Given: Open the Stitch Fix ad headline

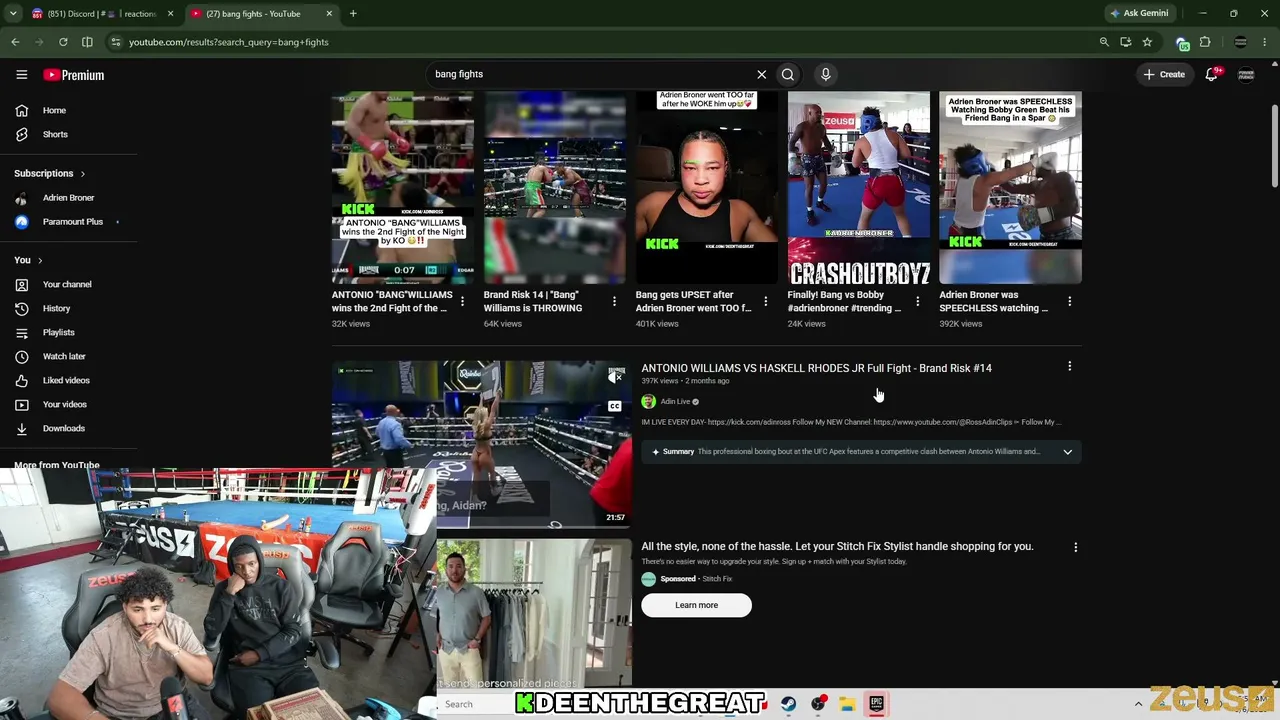Looking at the screenshot, I should [x=837, y=546].
